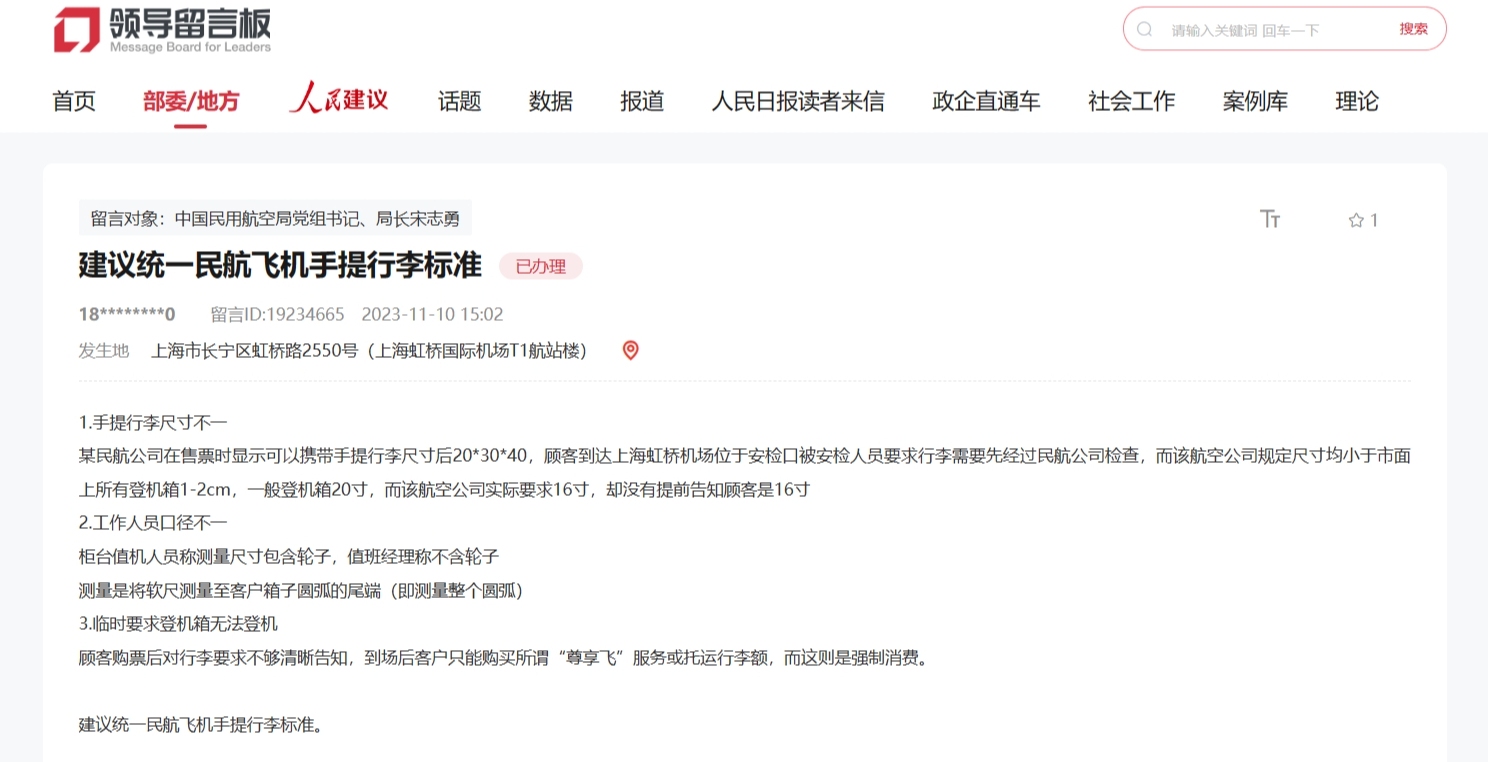Go to 案例库 page
Image resolution: width=1488 pixels, height=762 pixels.
(x=1255, y=101)
